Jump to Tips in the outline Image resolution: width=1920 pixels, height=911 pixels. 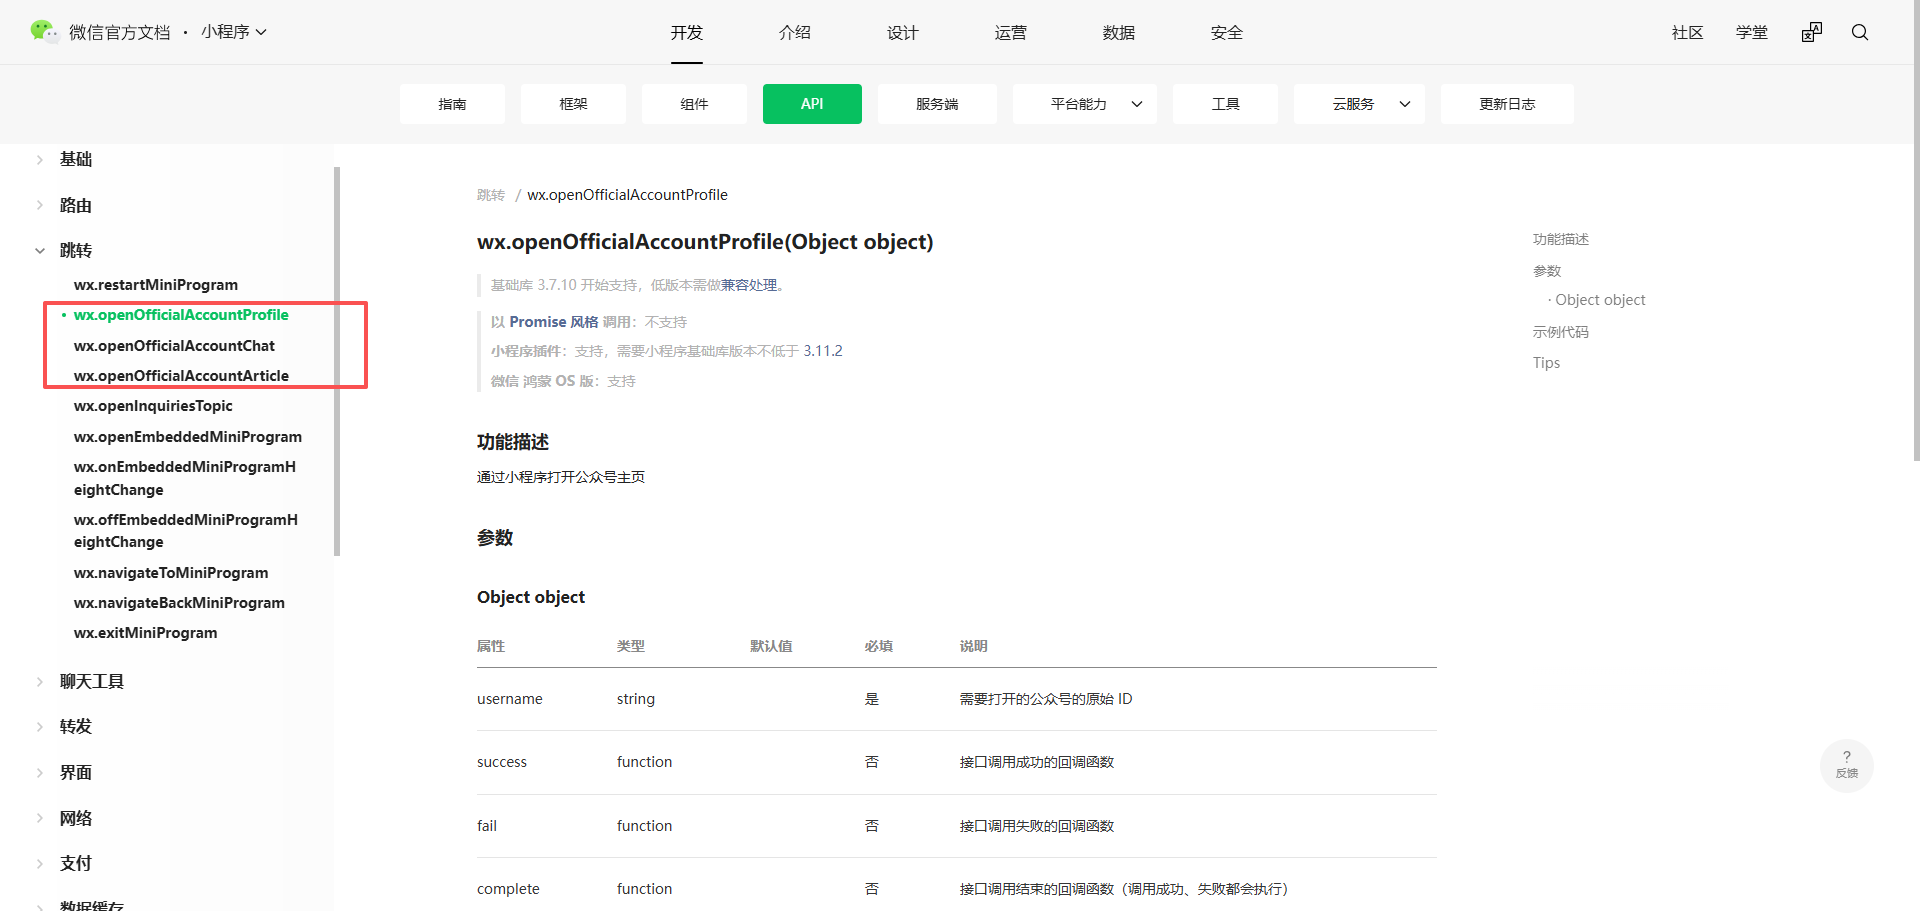point(1546,363)
